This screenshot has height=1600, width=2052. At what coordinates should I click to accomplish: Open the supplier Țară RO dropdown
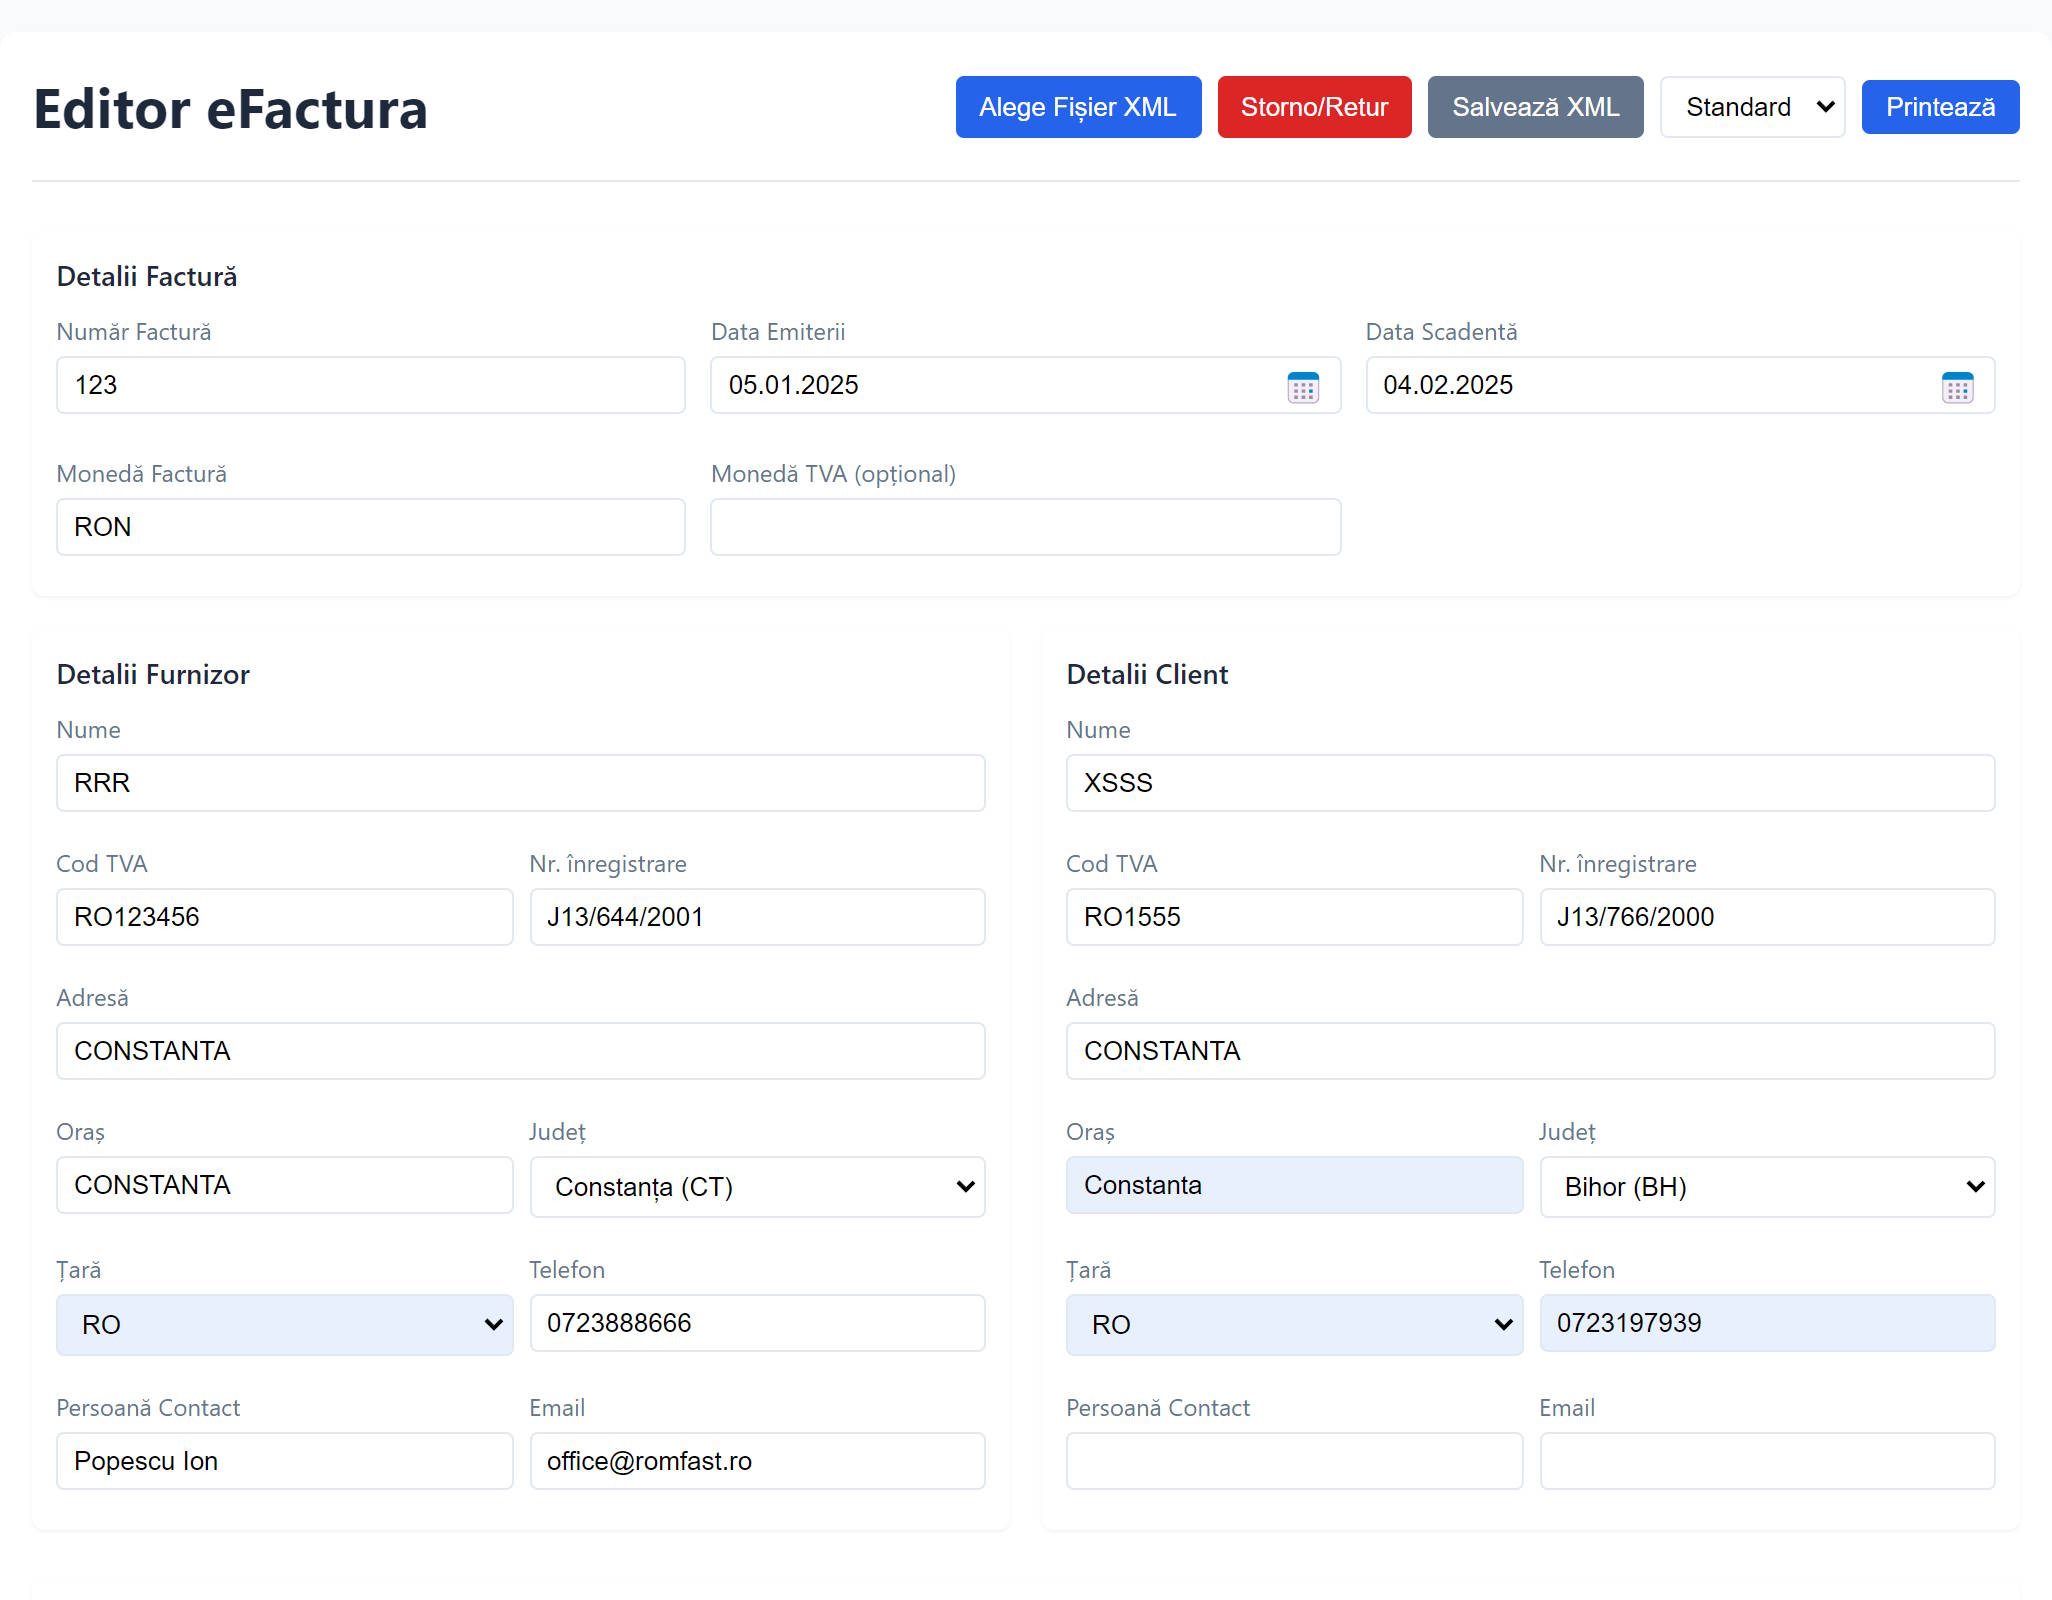tap(285, 1325)
